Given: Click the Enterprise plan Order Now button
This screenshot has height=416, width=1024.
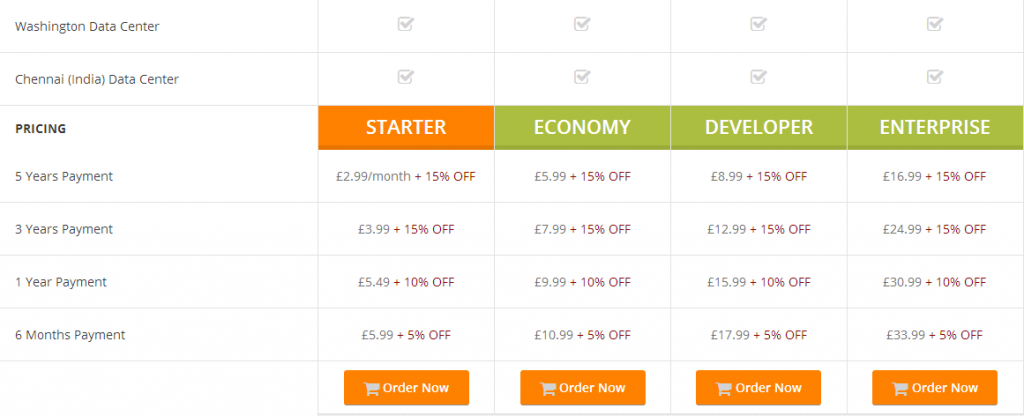Looking at the screenshot, I should (935, 388).
